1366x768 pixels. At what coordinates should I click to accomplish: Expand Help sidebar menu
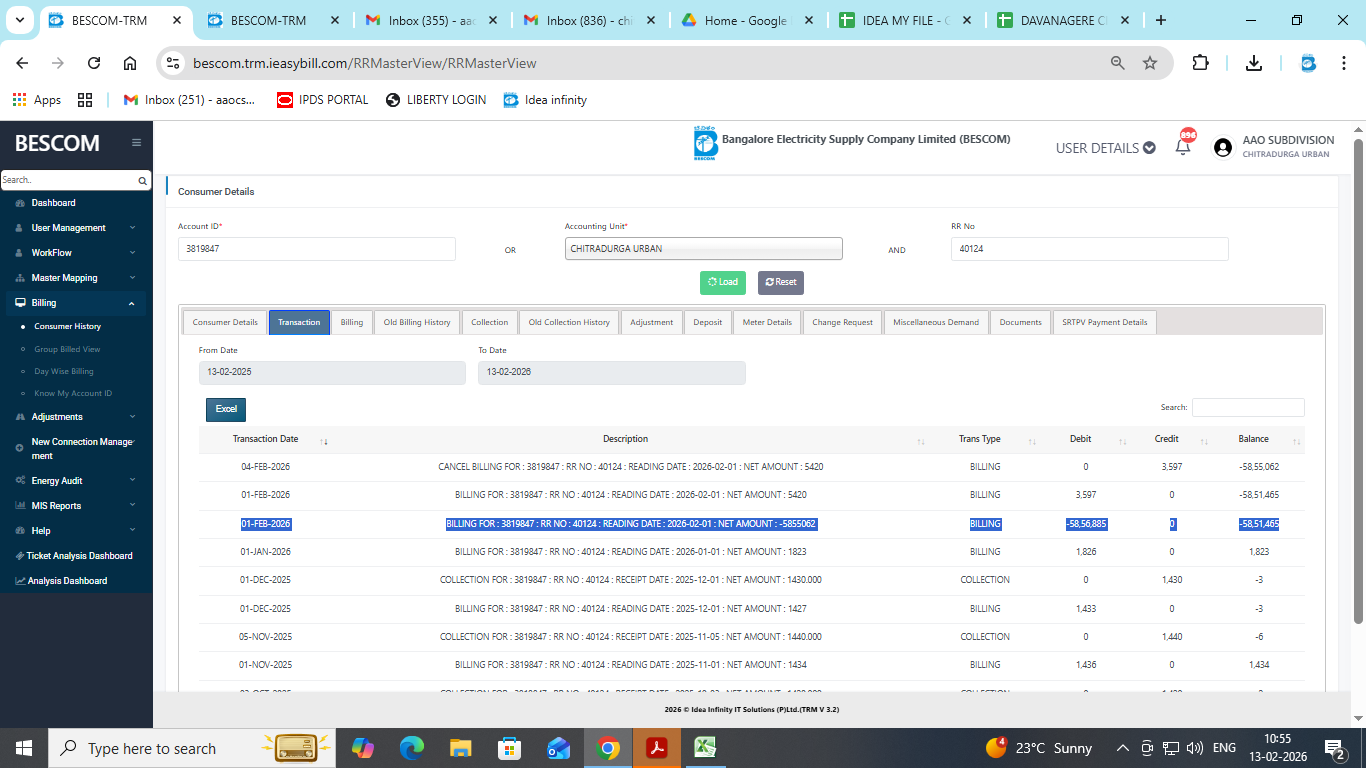click(x=76, y=531)
